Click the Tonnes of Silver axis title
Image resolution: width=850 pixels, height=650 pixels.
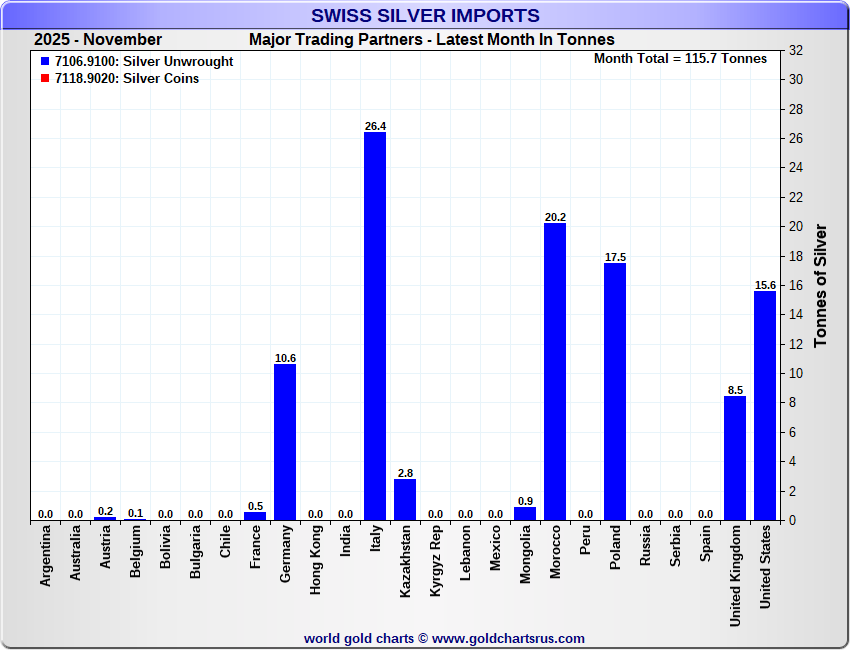coord(821,285)
